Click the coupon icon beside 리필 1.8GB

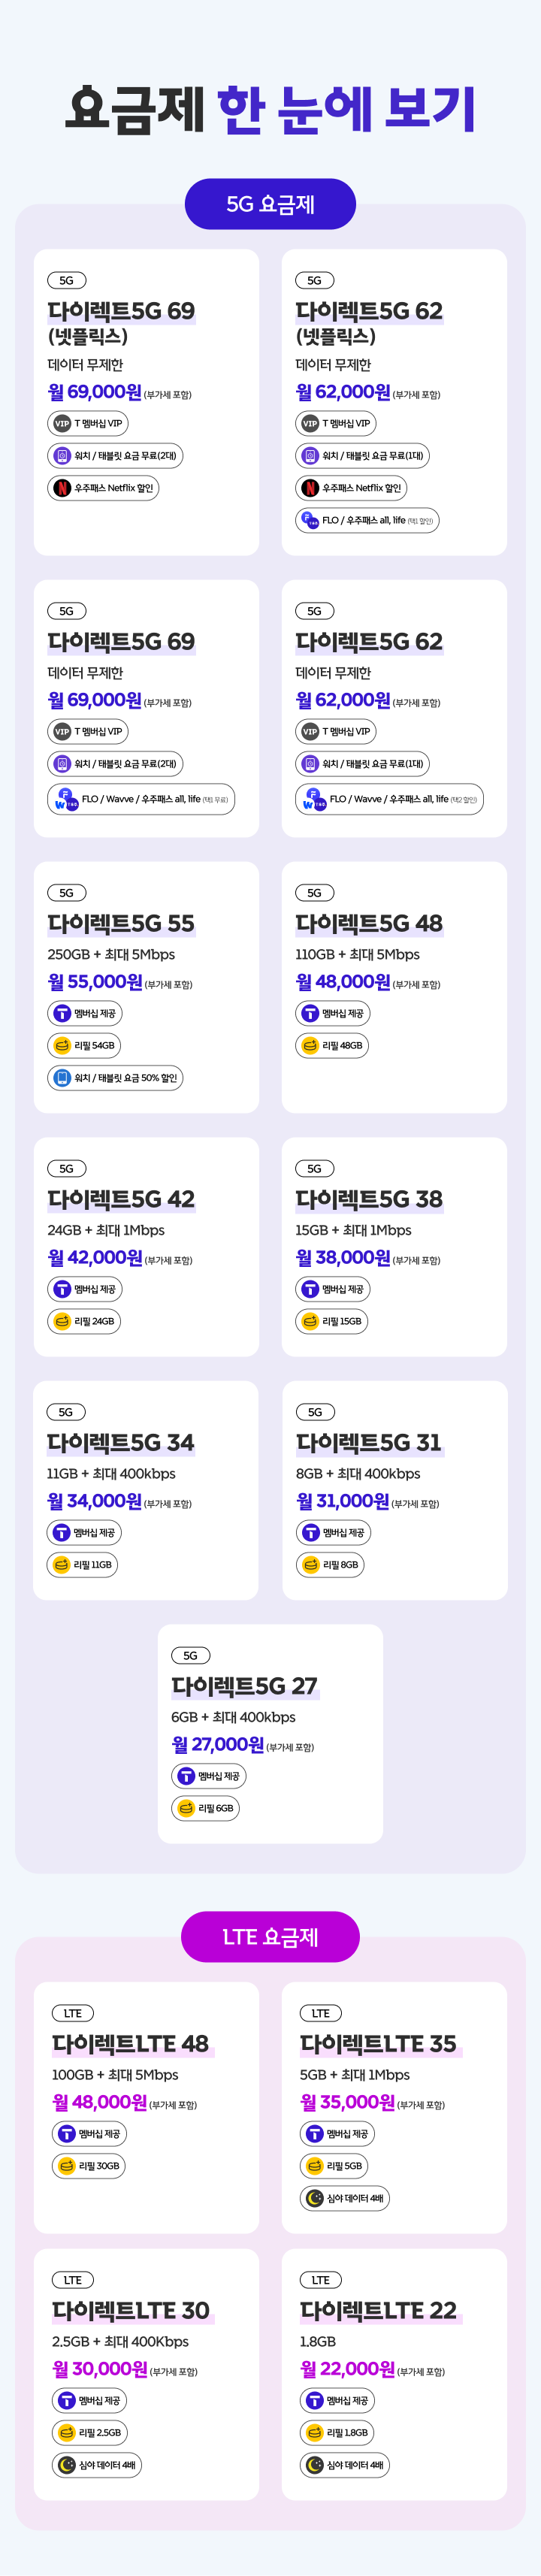[x=315, y=2433]
